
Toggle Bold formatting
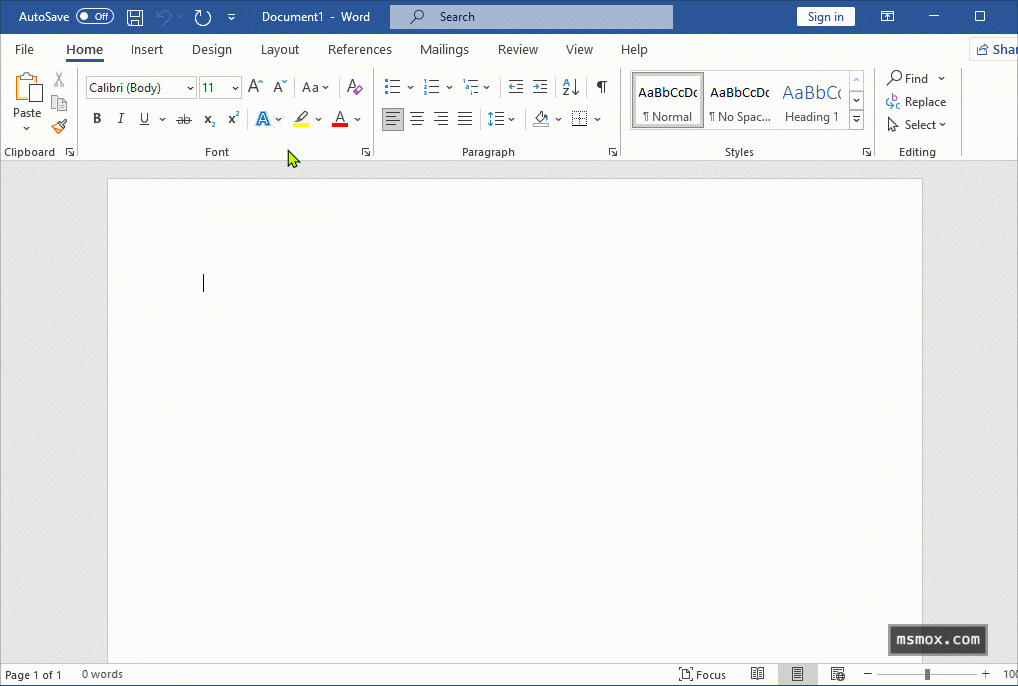coord(97,119)
